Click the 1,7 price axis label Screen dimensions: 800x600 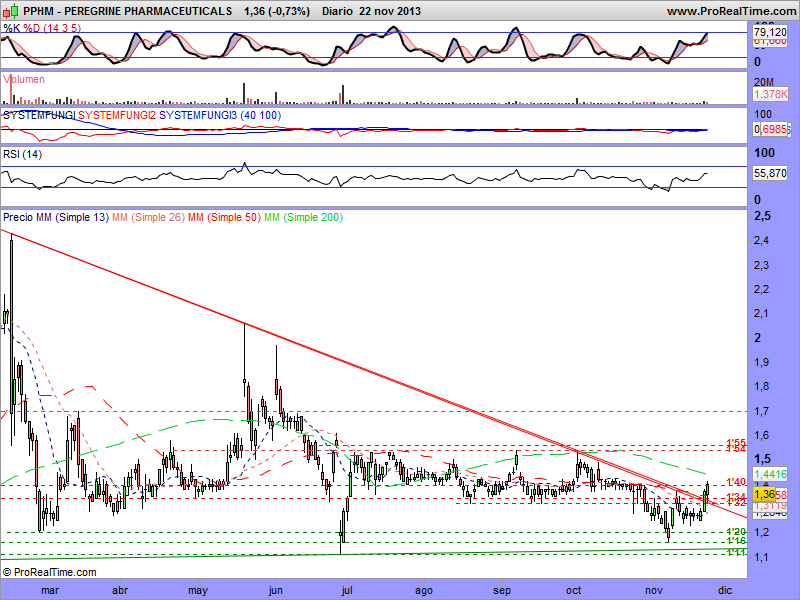pyautogui.click(x=762, y=411)
